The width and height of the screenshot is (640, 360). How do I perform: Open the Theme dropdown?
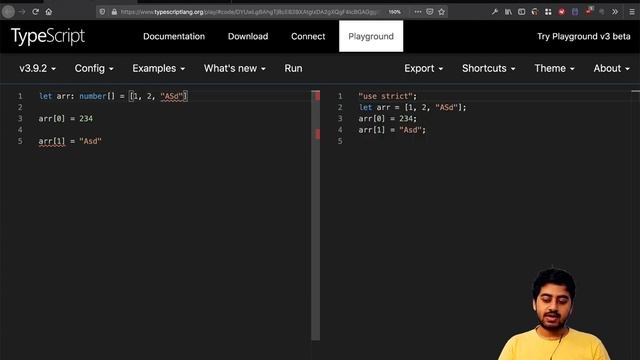(x=554, y=68)
